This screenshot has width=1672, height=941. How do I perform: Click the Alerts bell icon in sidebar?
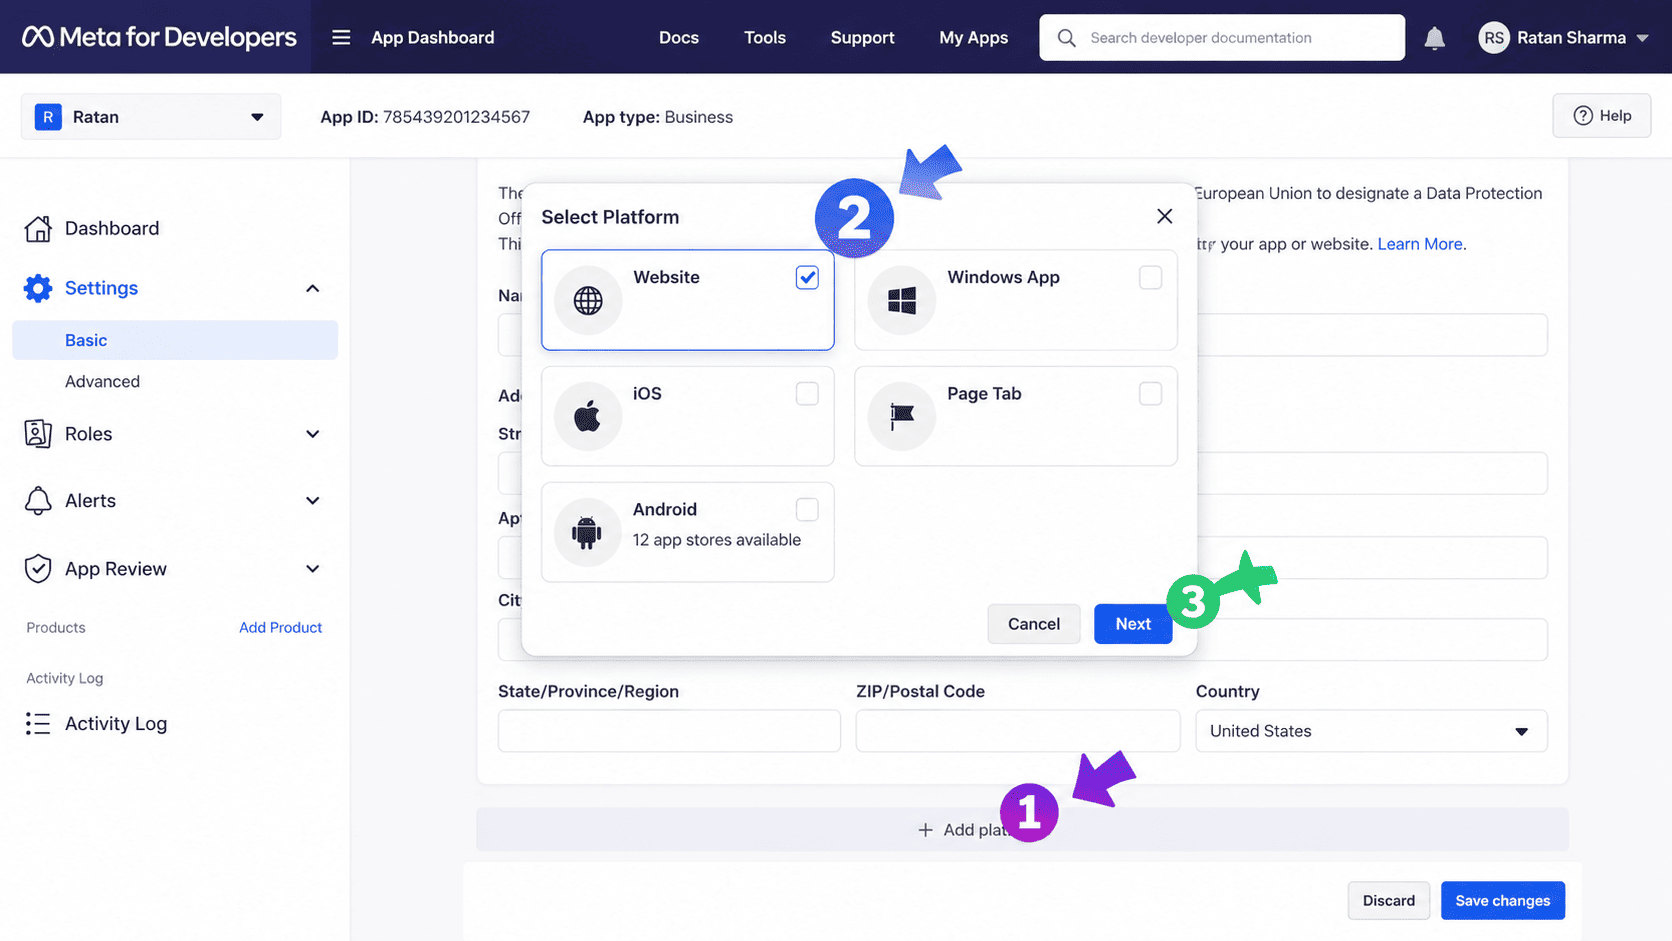click(x=38, y=501)
